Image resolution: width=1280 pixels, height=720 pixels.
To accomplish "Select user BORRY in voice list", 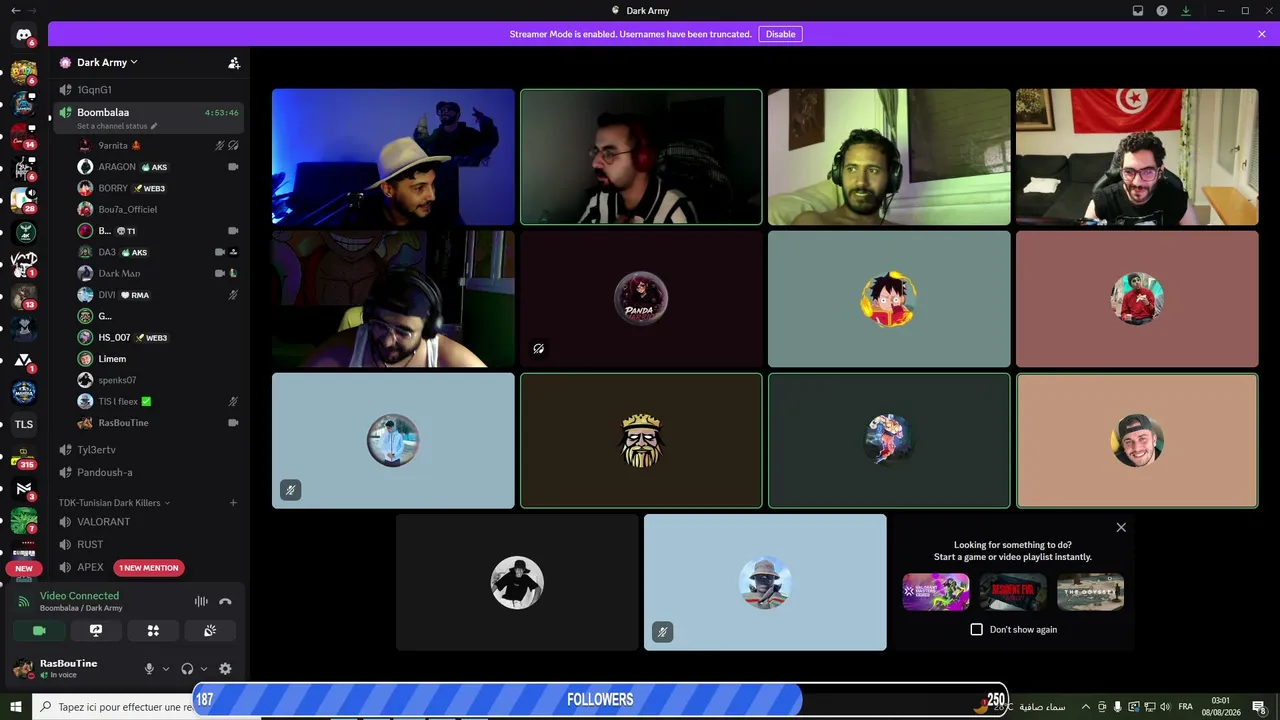I will point(158,188).
